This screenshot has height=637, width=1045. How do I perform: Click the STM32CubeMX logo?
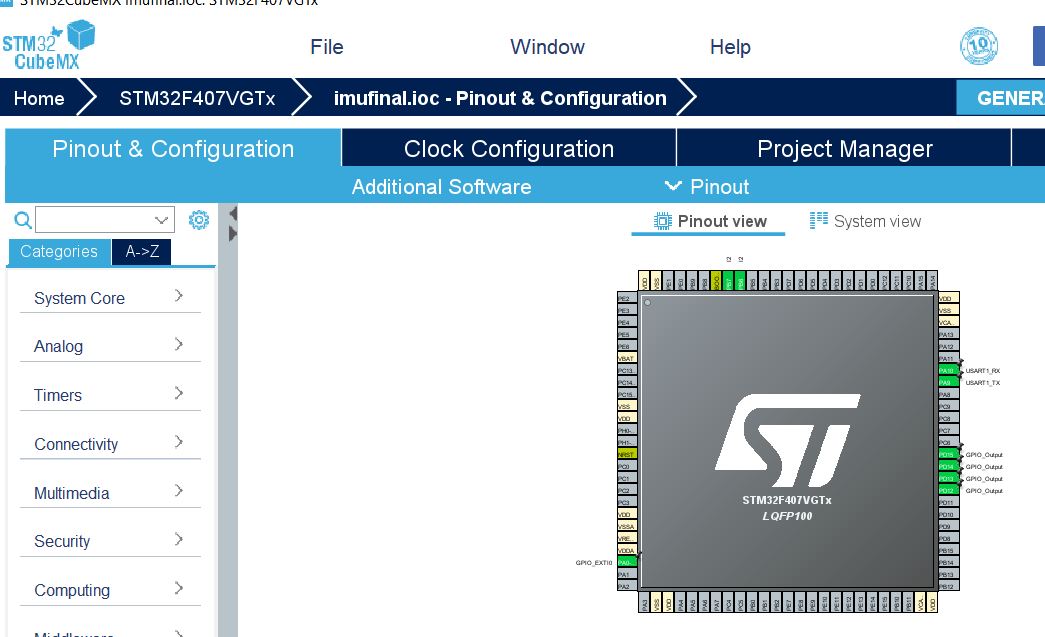pos(49,45)
